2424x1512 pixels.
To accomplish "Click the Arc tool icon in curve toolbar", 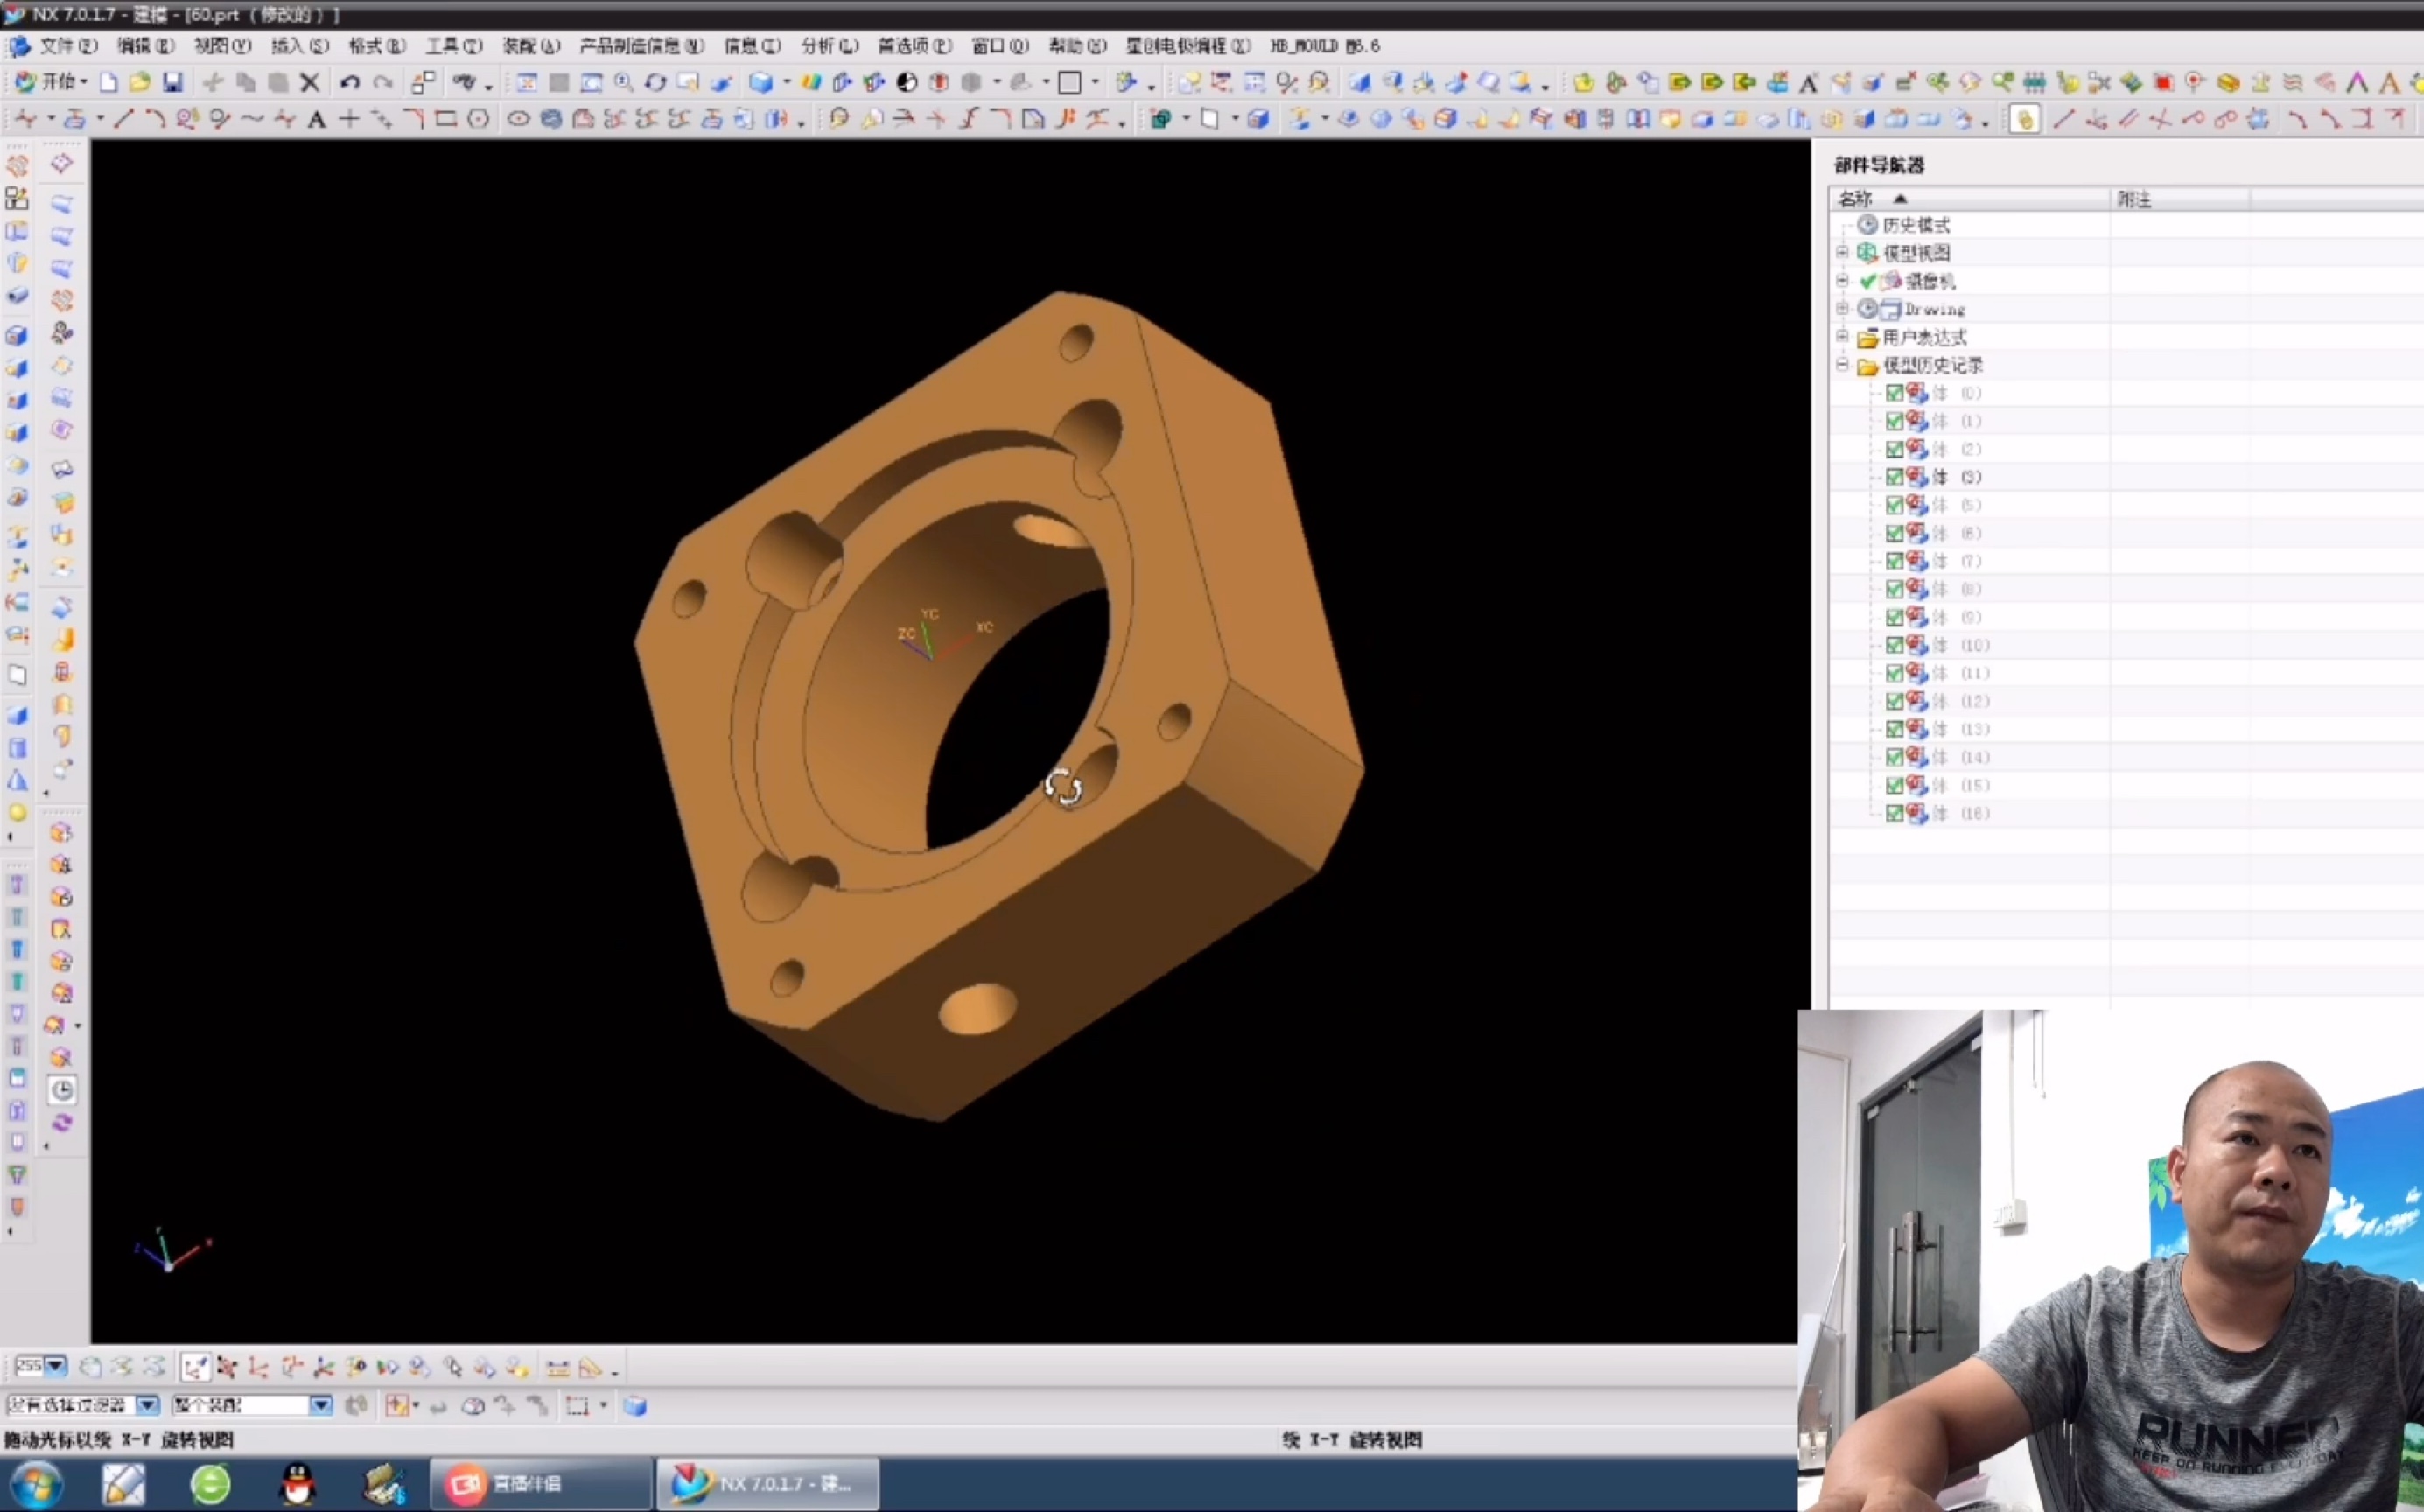I will tap(155, 120).
